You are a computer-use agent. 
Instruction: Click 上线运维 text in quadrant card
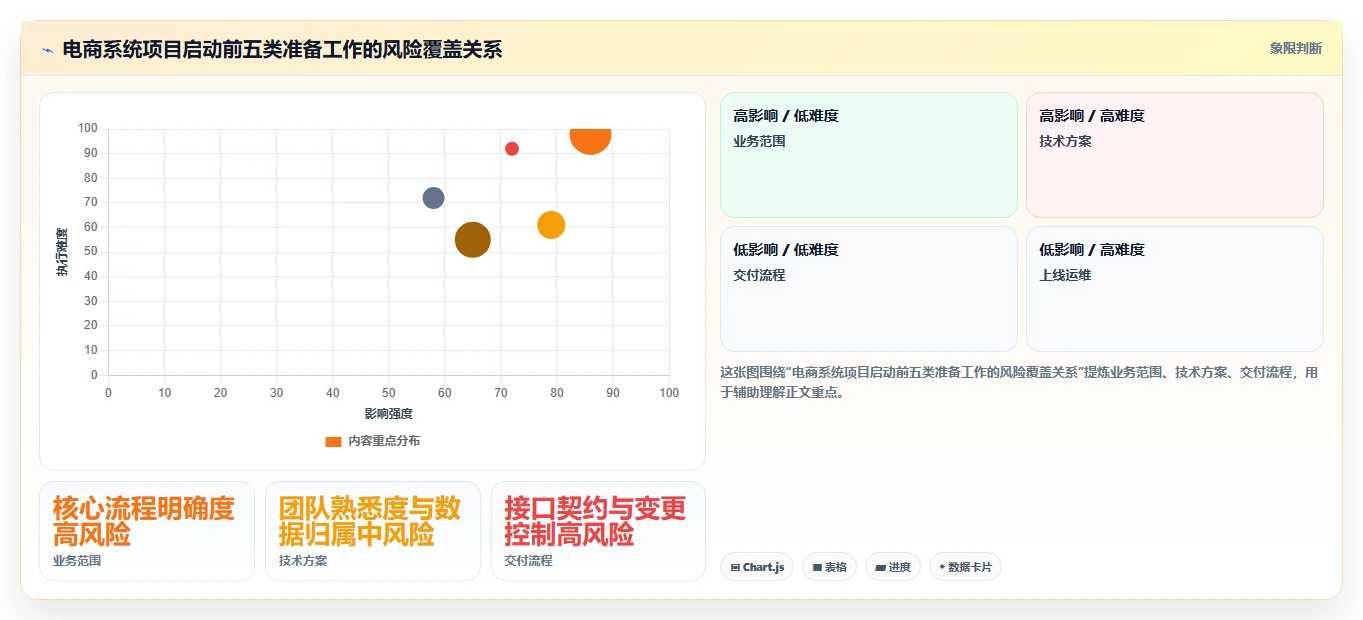click(1065, 275)
